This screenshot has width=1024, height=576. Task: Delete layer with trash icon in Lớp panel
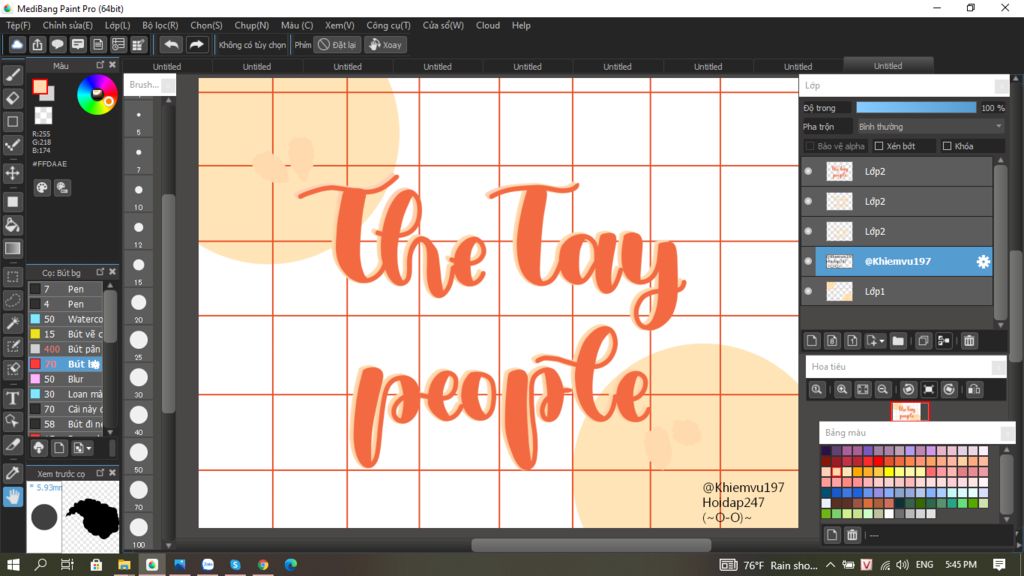(969, 340)
